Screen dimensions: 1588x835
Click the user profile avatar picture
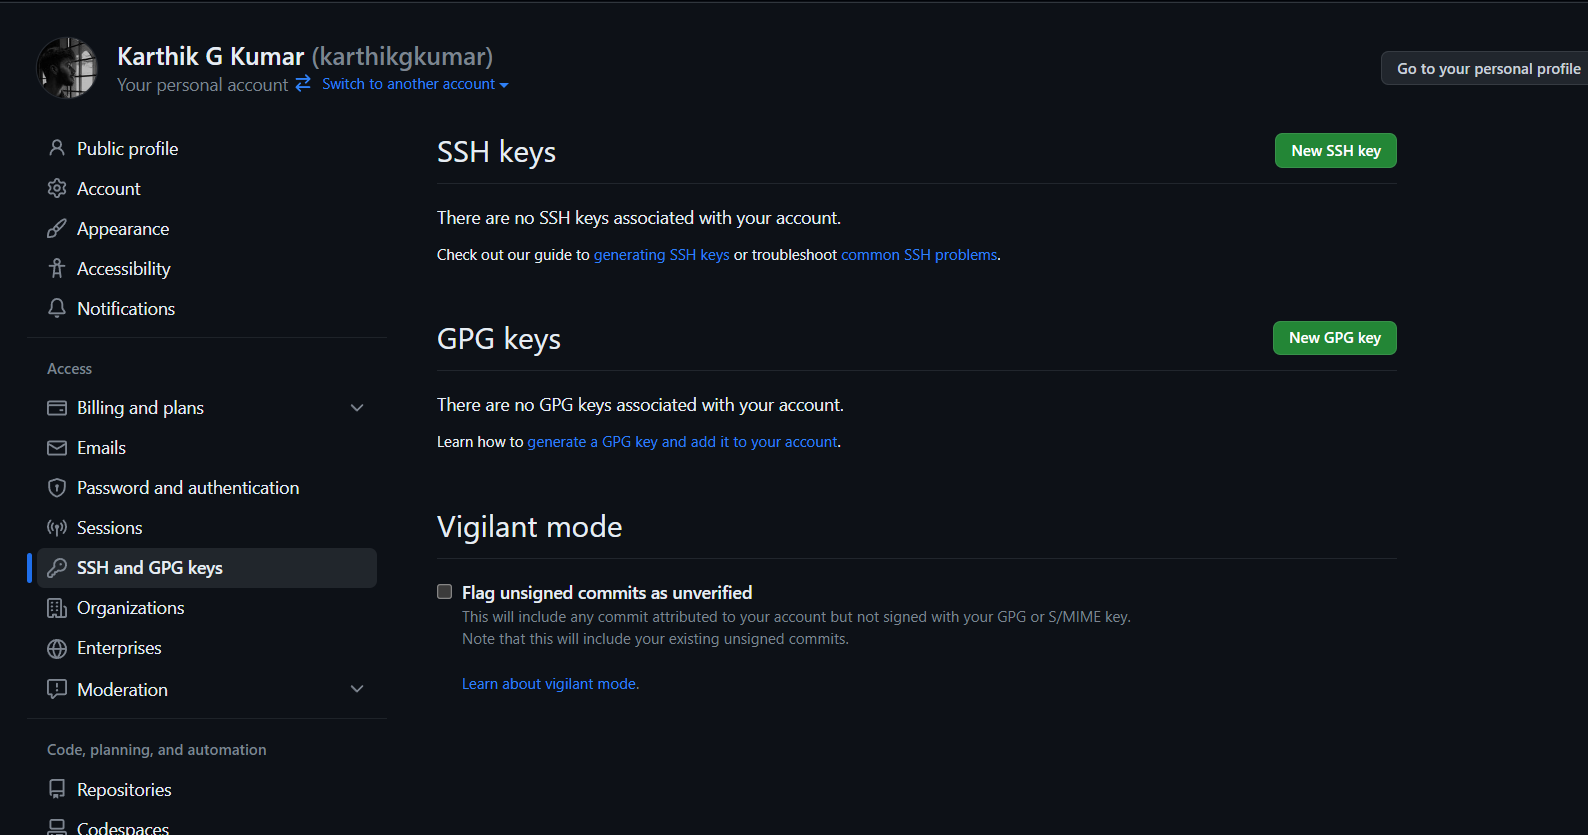pyautogui.click(x=67, y=68)
